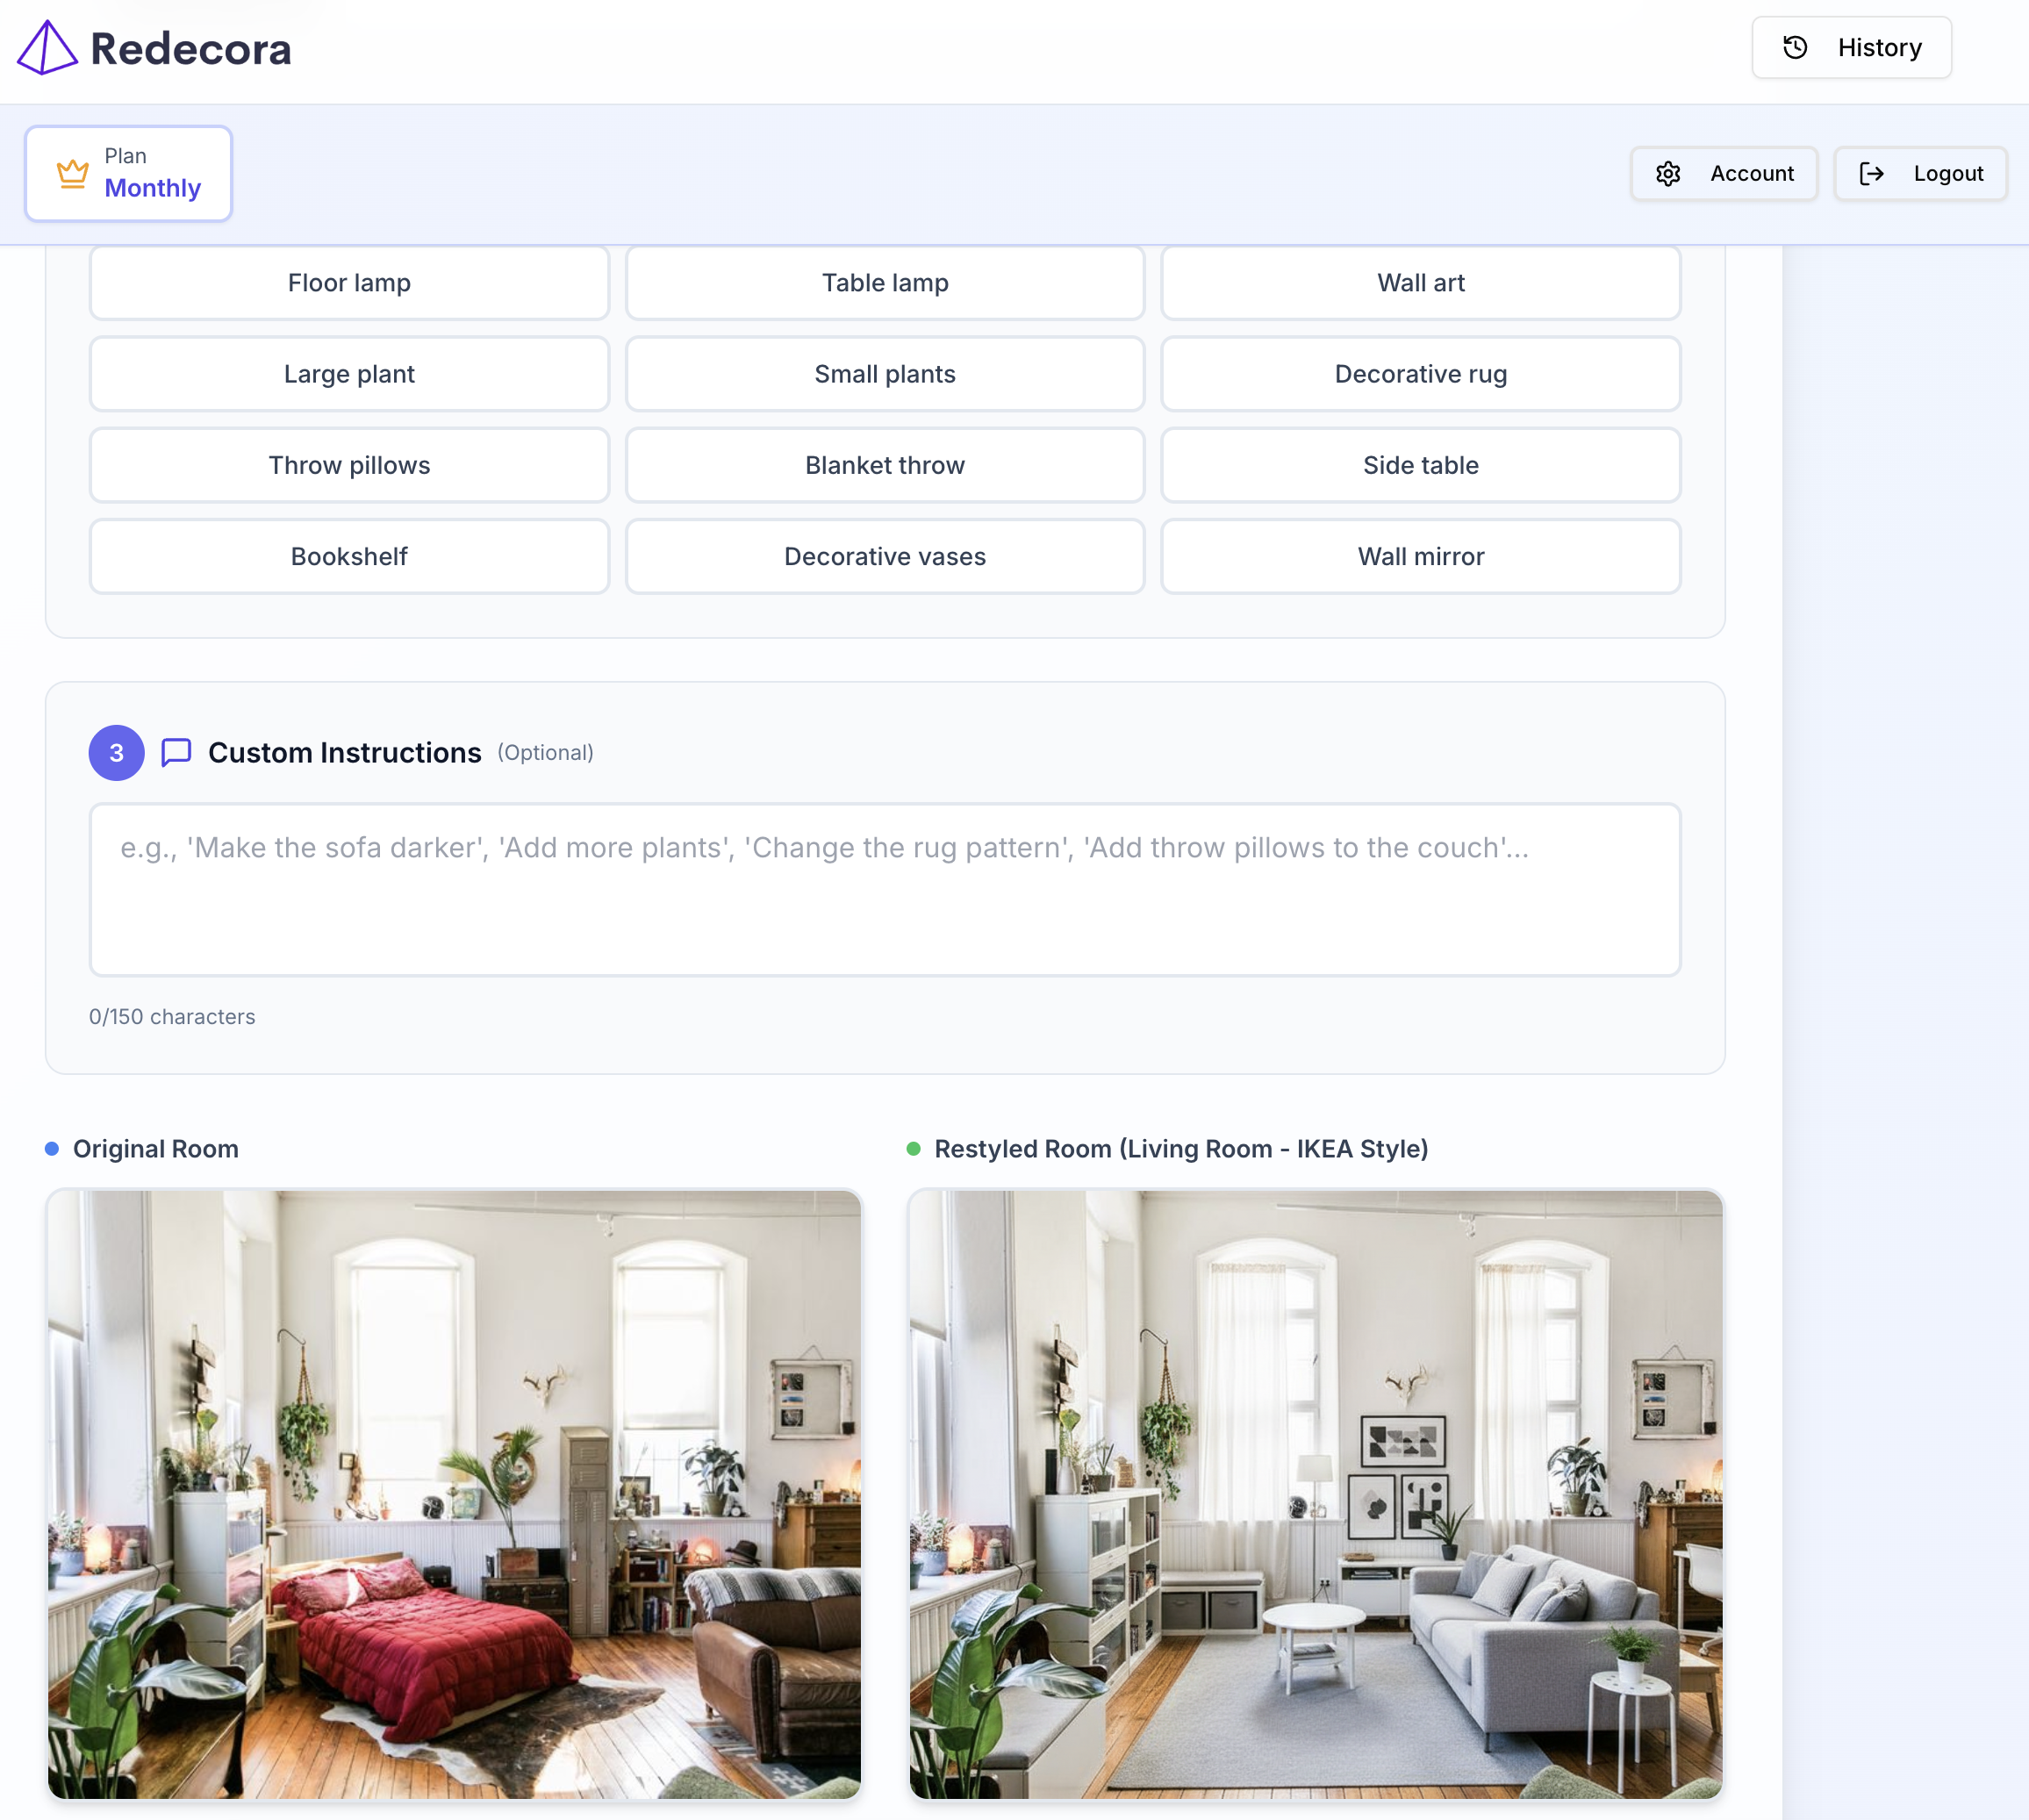Open the Original Room image
The width and height of the screenshot is (2029, 1820).
click(454, 1493)
